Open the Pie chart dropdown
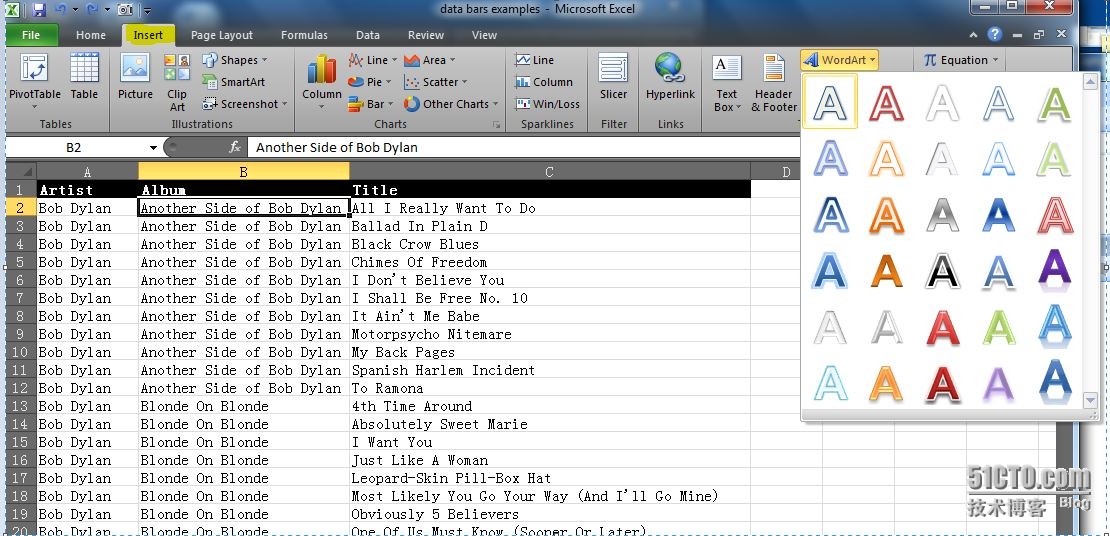The width and height of the screenshot is (1110, 536). click(x=370, y=82)
